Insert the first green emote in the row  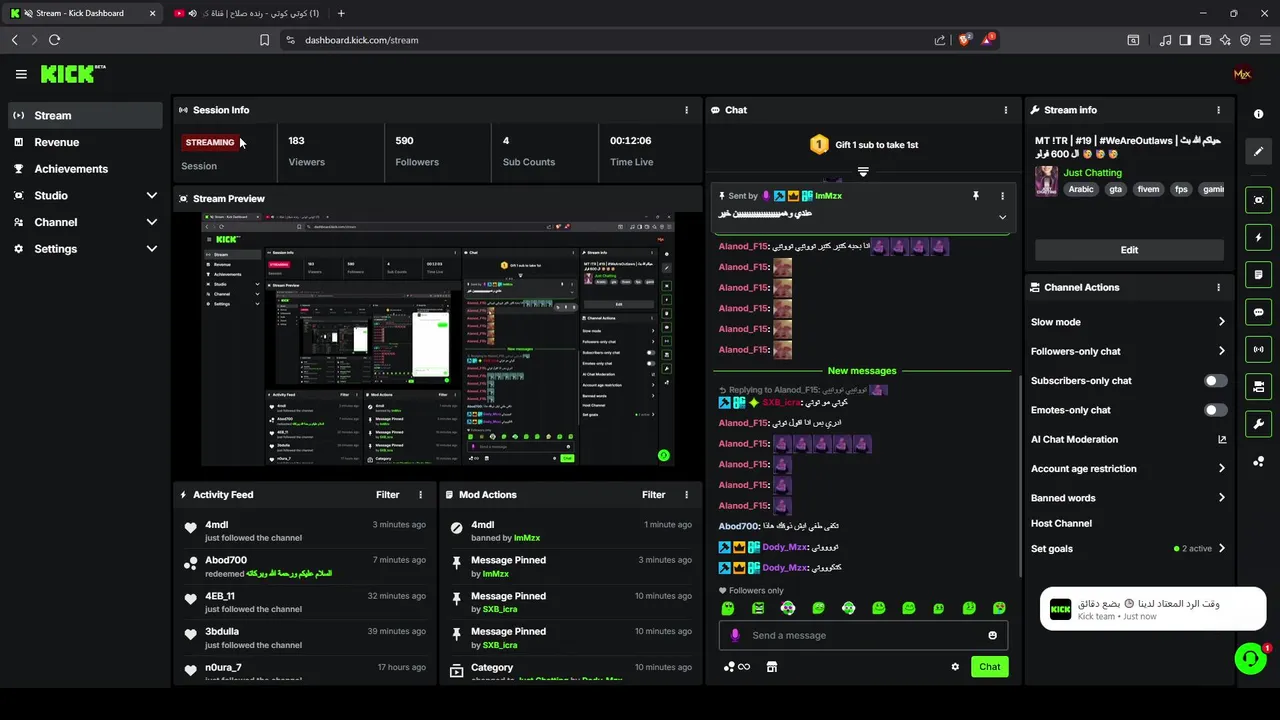[728, 608]
